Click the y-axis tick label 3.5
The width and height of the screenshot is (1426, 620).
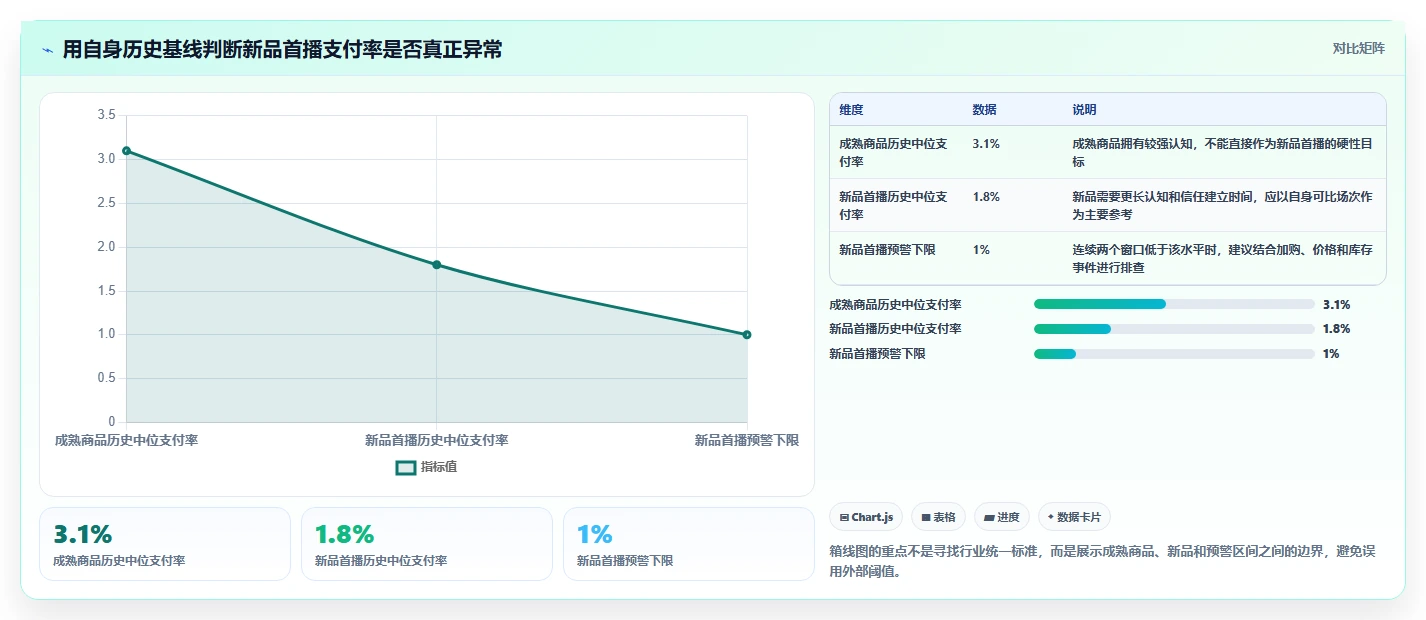click(x=106, y=115)
